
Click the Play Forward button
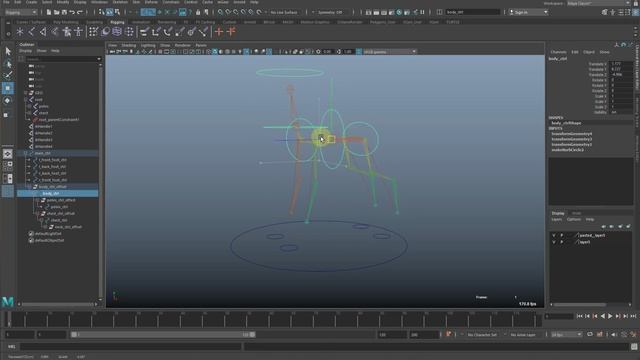point(610,316)
